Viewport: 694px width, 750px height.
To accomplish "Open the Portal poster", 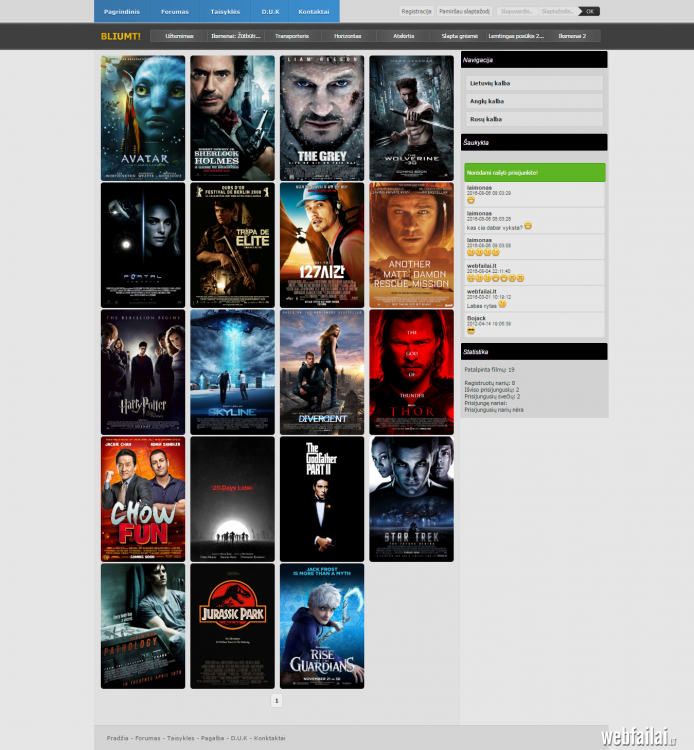I will 143,245.
